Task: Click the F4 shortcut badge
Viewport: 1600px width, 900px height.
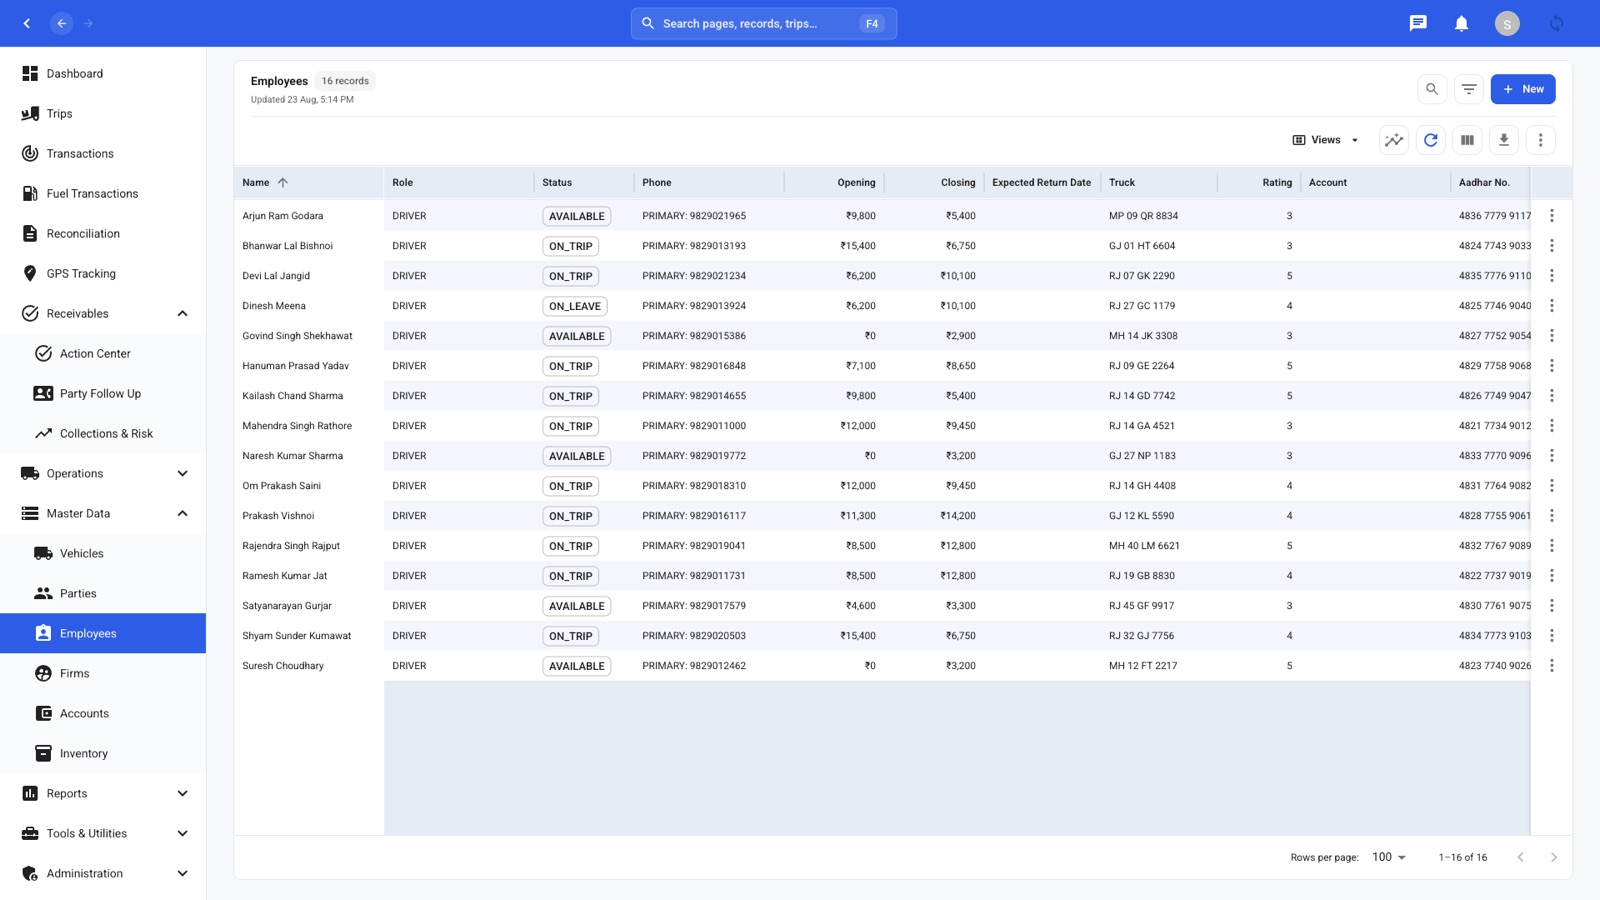Action: tap(872, 23)
